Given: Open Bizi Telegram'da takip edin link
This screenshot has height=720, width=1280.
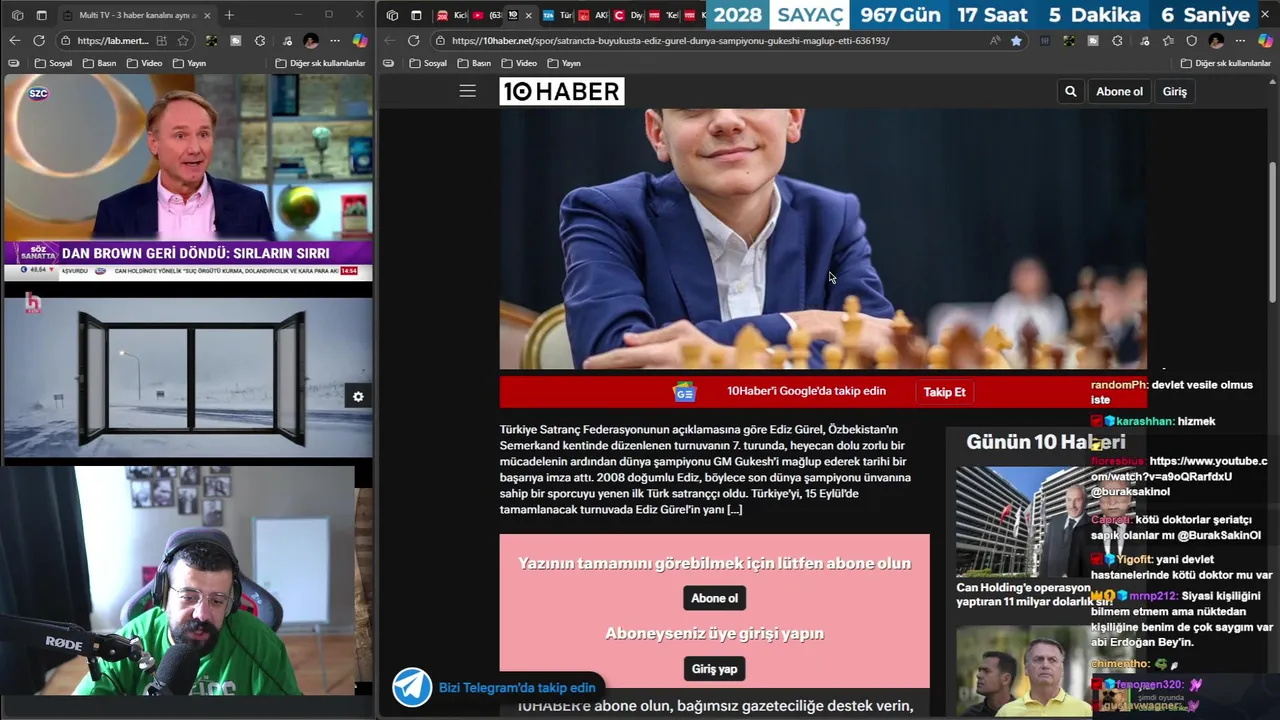Looking at the screenshot, I should pos(517,687).
